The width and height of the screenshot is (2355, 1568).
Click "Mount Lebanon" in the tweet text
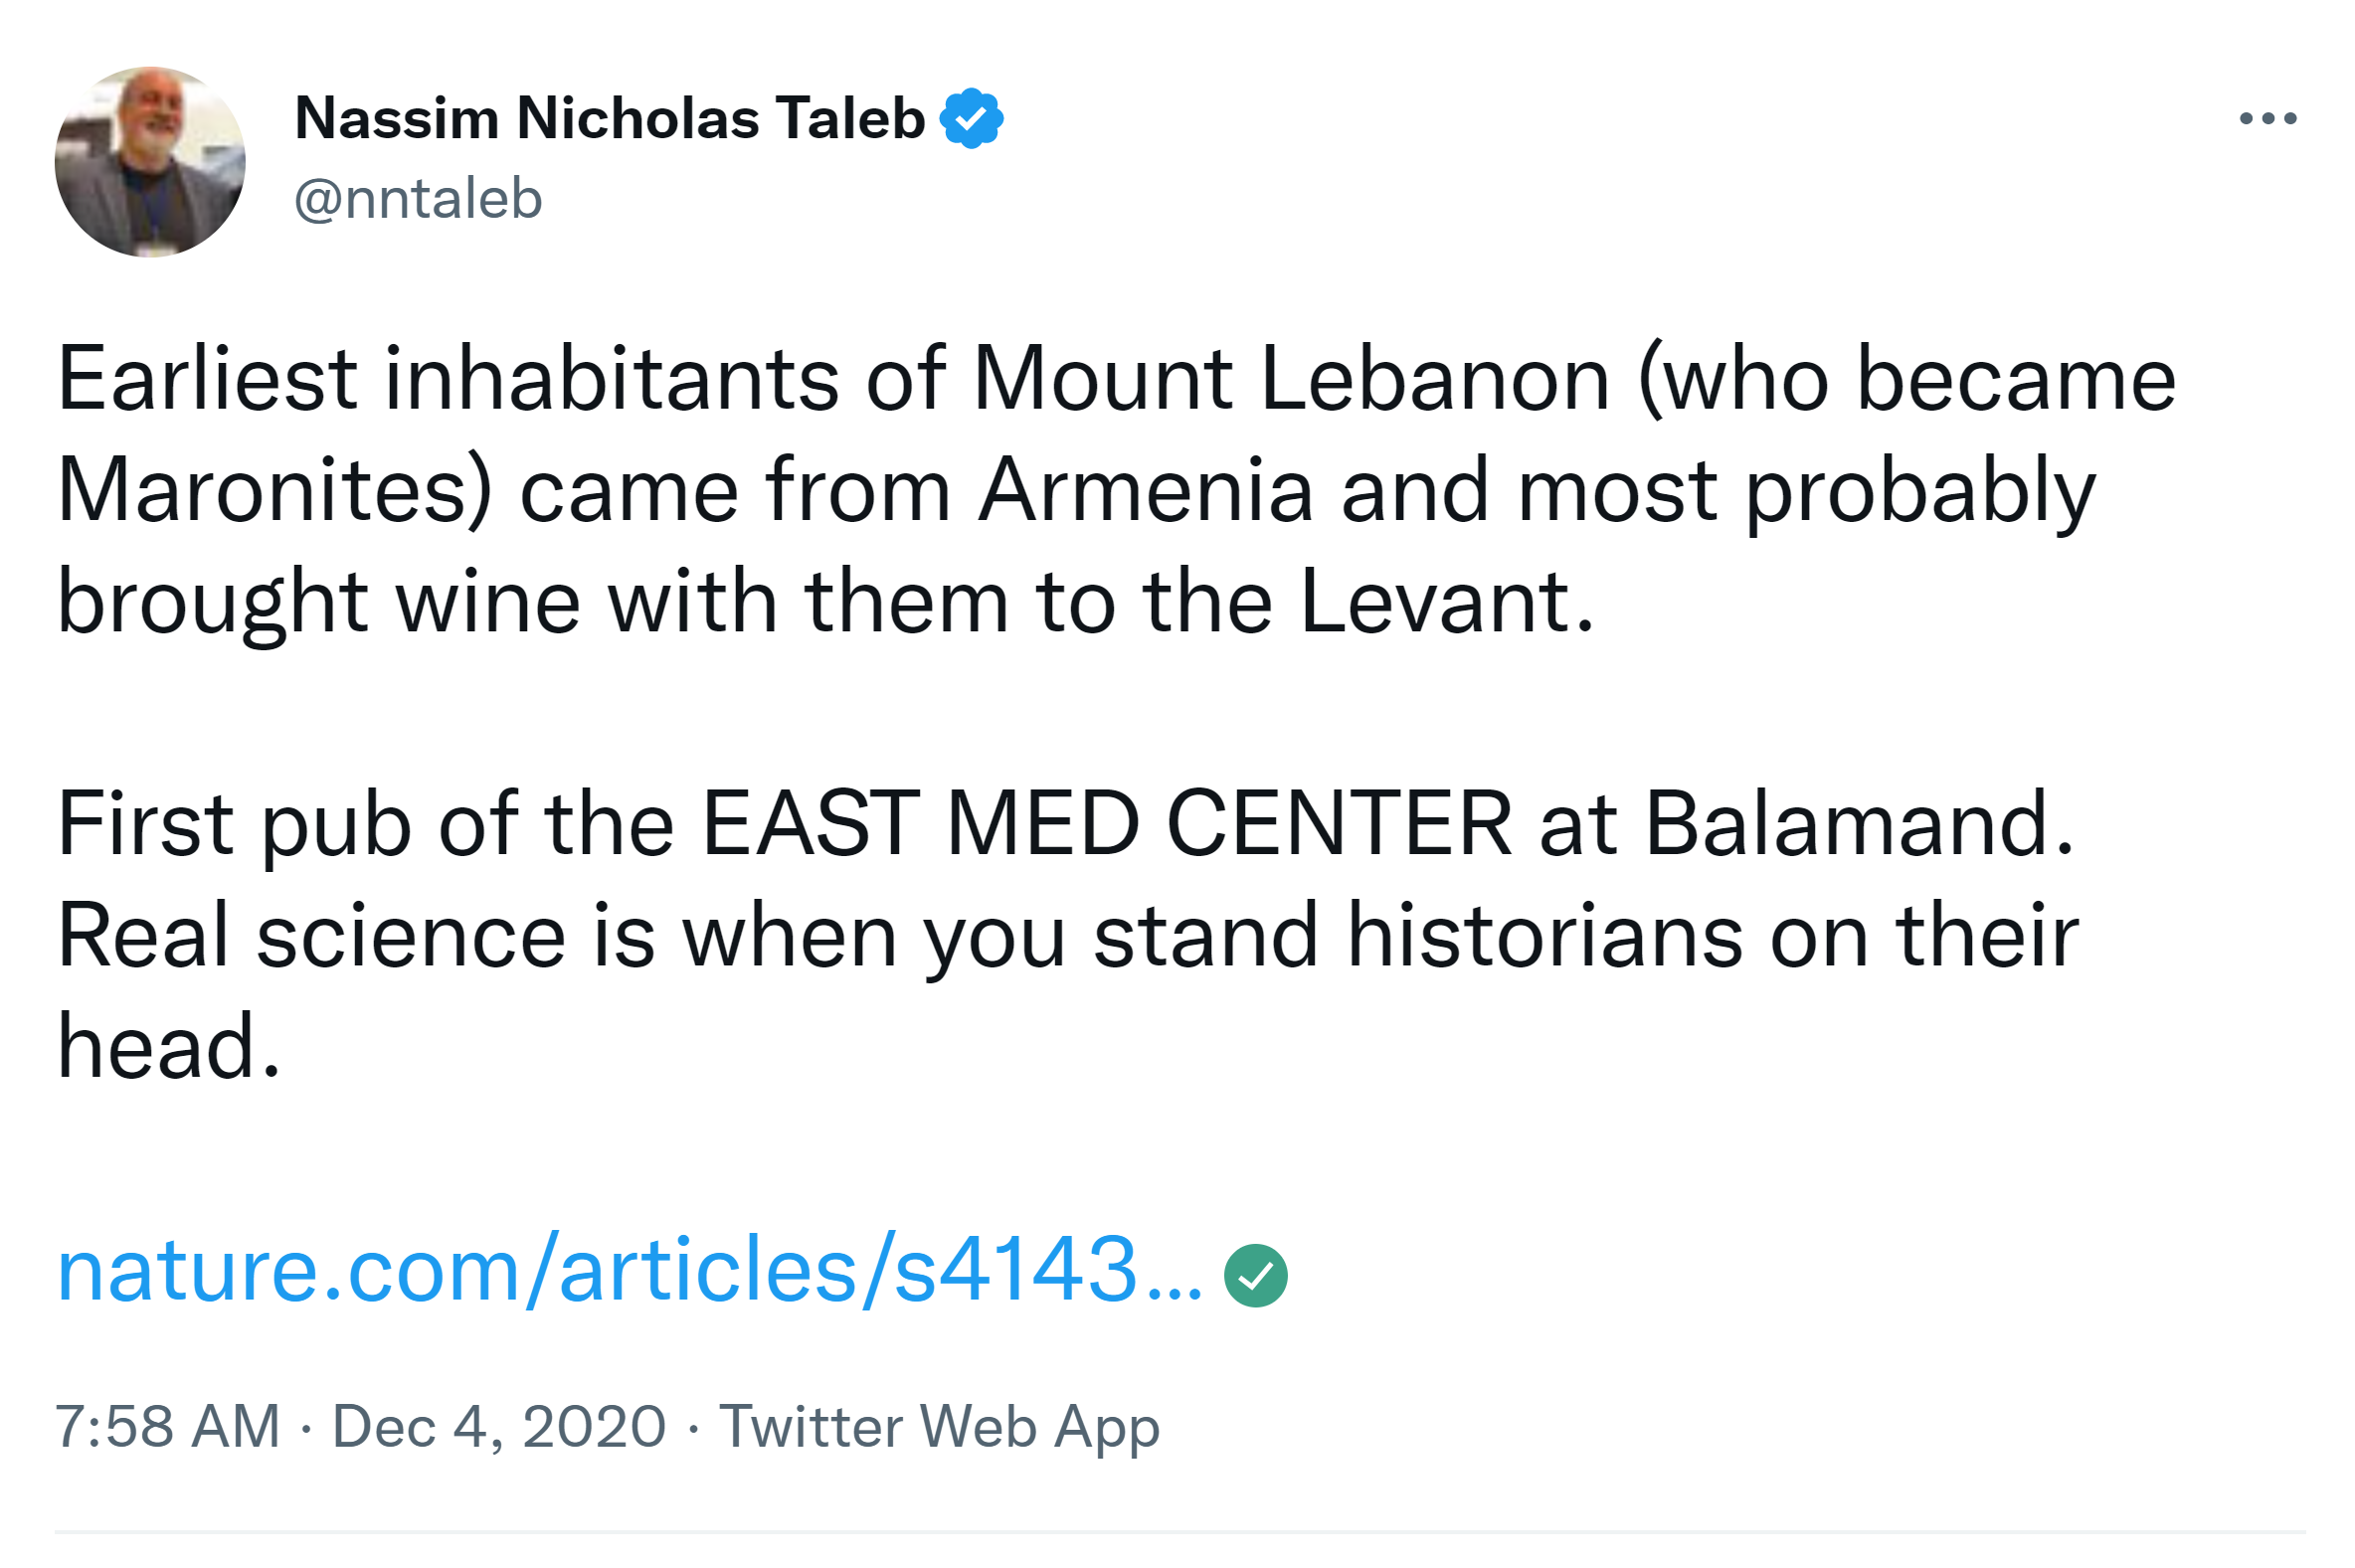point(1290,380)
